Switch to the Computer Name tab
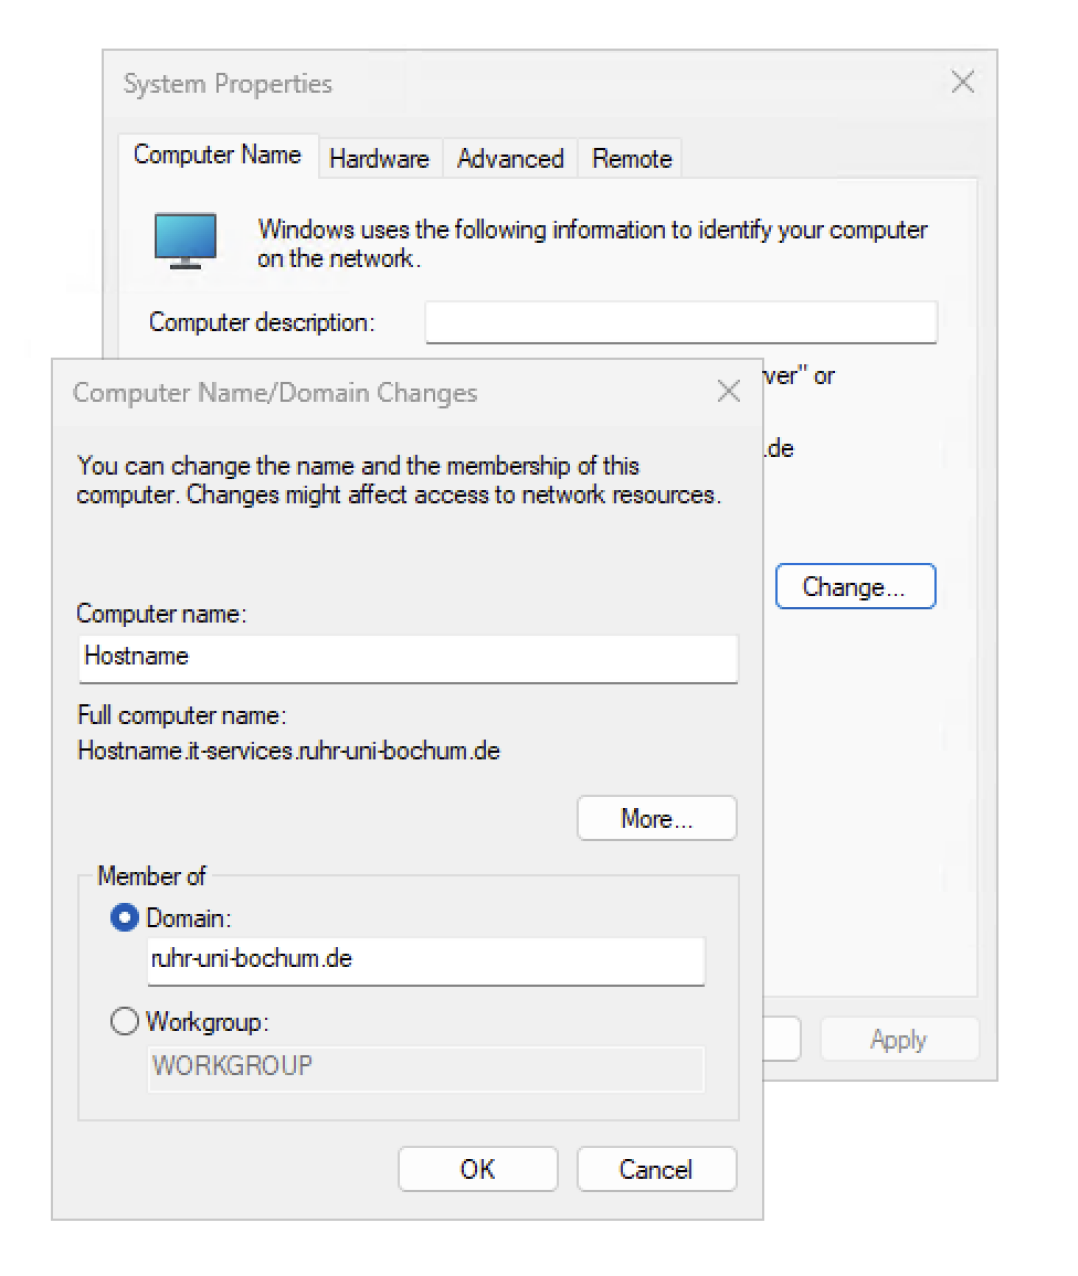1078x1276 pixels. [218, 155]
